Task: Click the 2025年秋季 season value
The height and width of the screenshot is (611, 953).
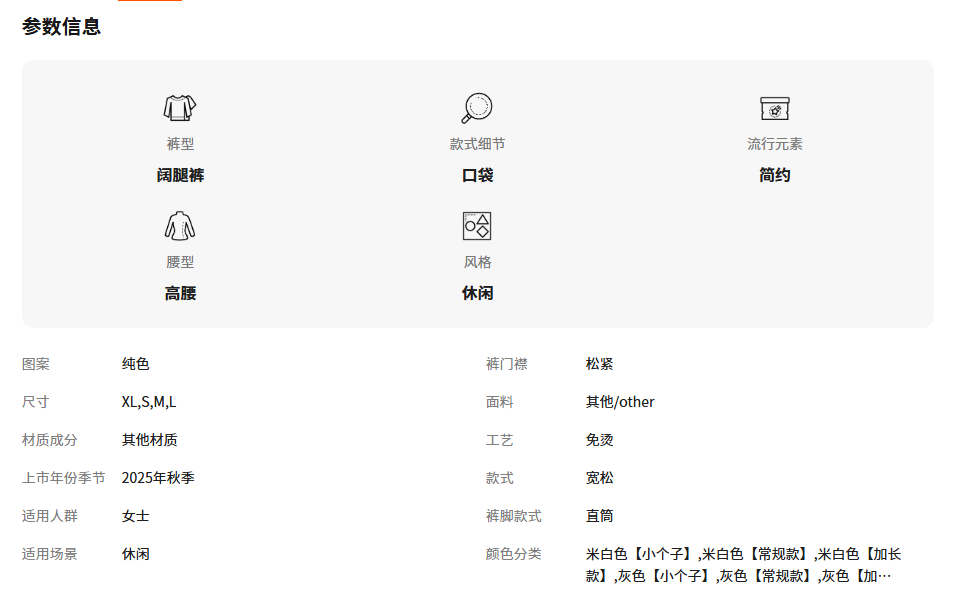Action: pos(158,478)
